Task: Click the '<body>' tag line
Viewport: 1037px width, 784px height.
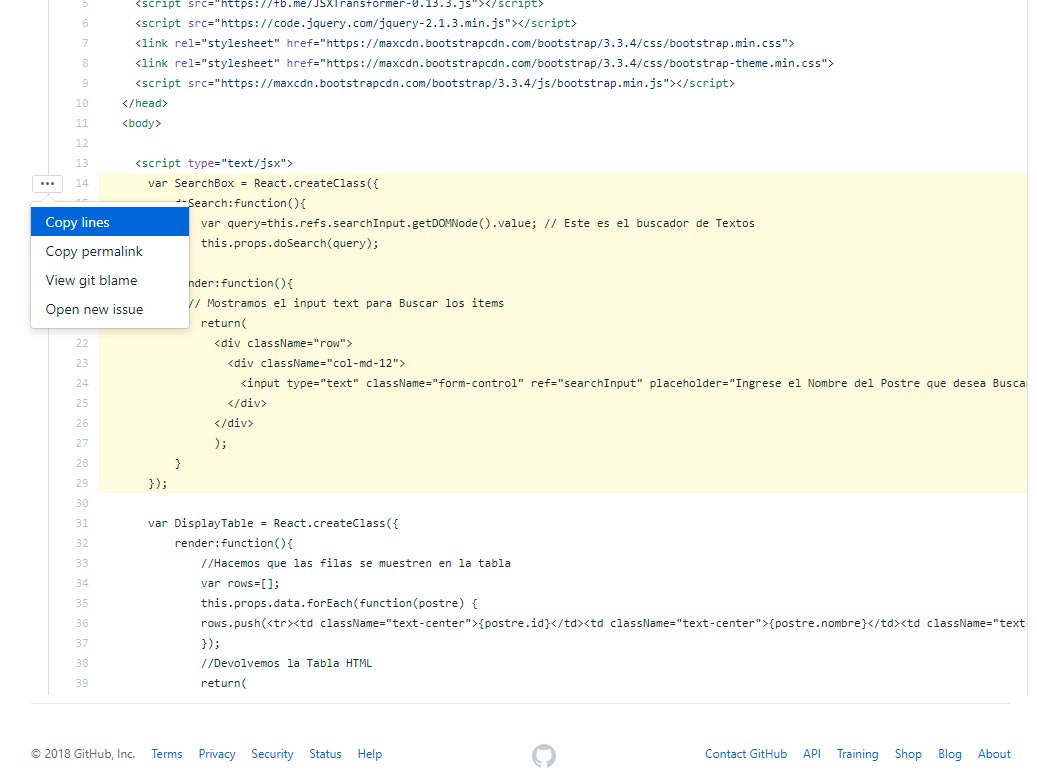Action: [x=142, y=123]
